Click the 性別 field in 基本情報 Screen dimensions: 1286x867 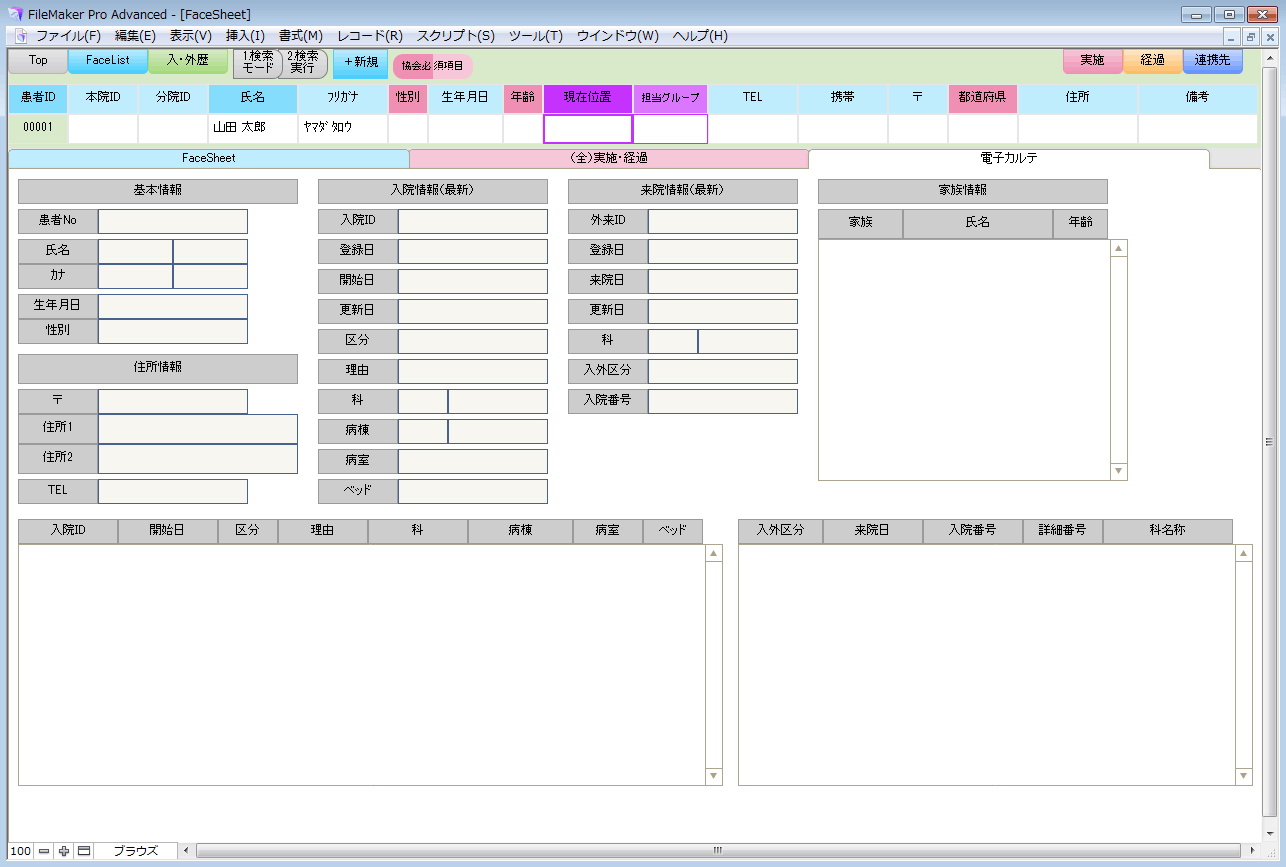pos(173,331)
